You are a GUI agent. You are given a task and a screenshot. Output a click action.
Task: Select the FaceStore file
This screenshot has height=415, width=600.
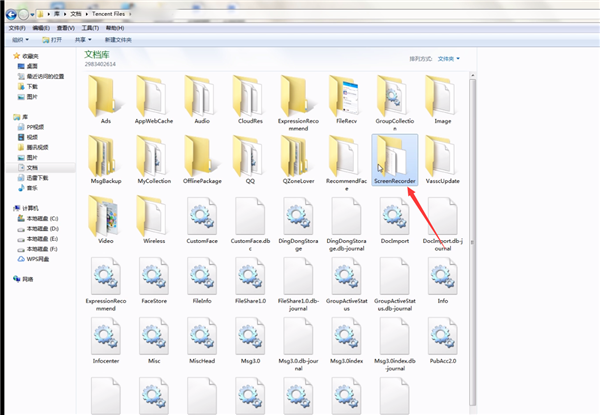click(x=154, y=281)
